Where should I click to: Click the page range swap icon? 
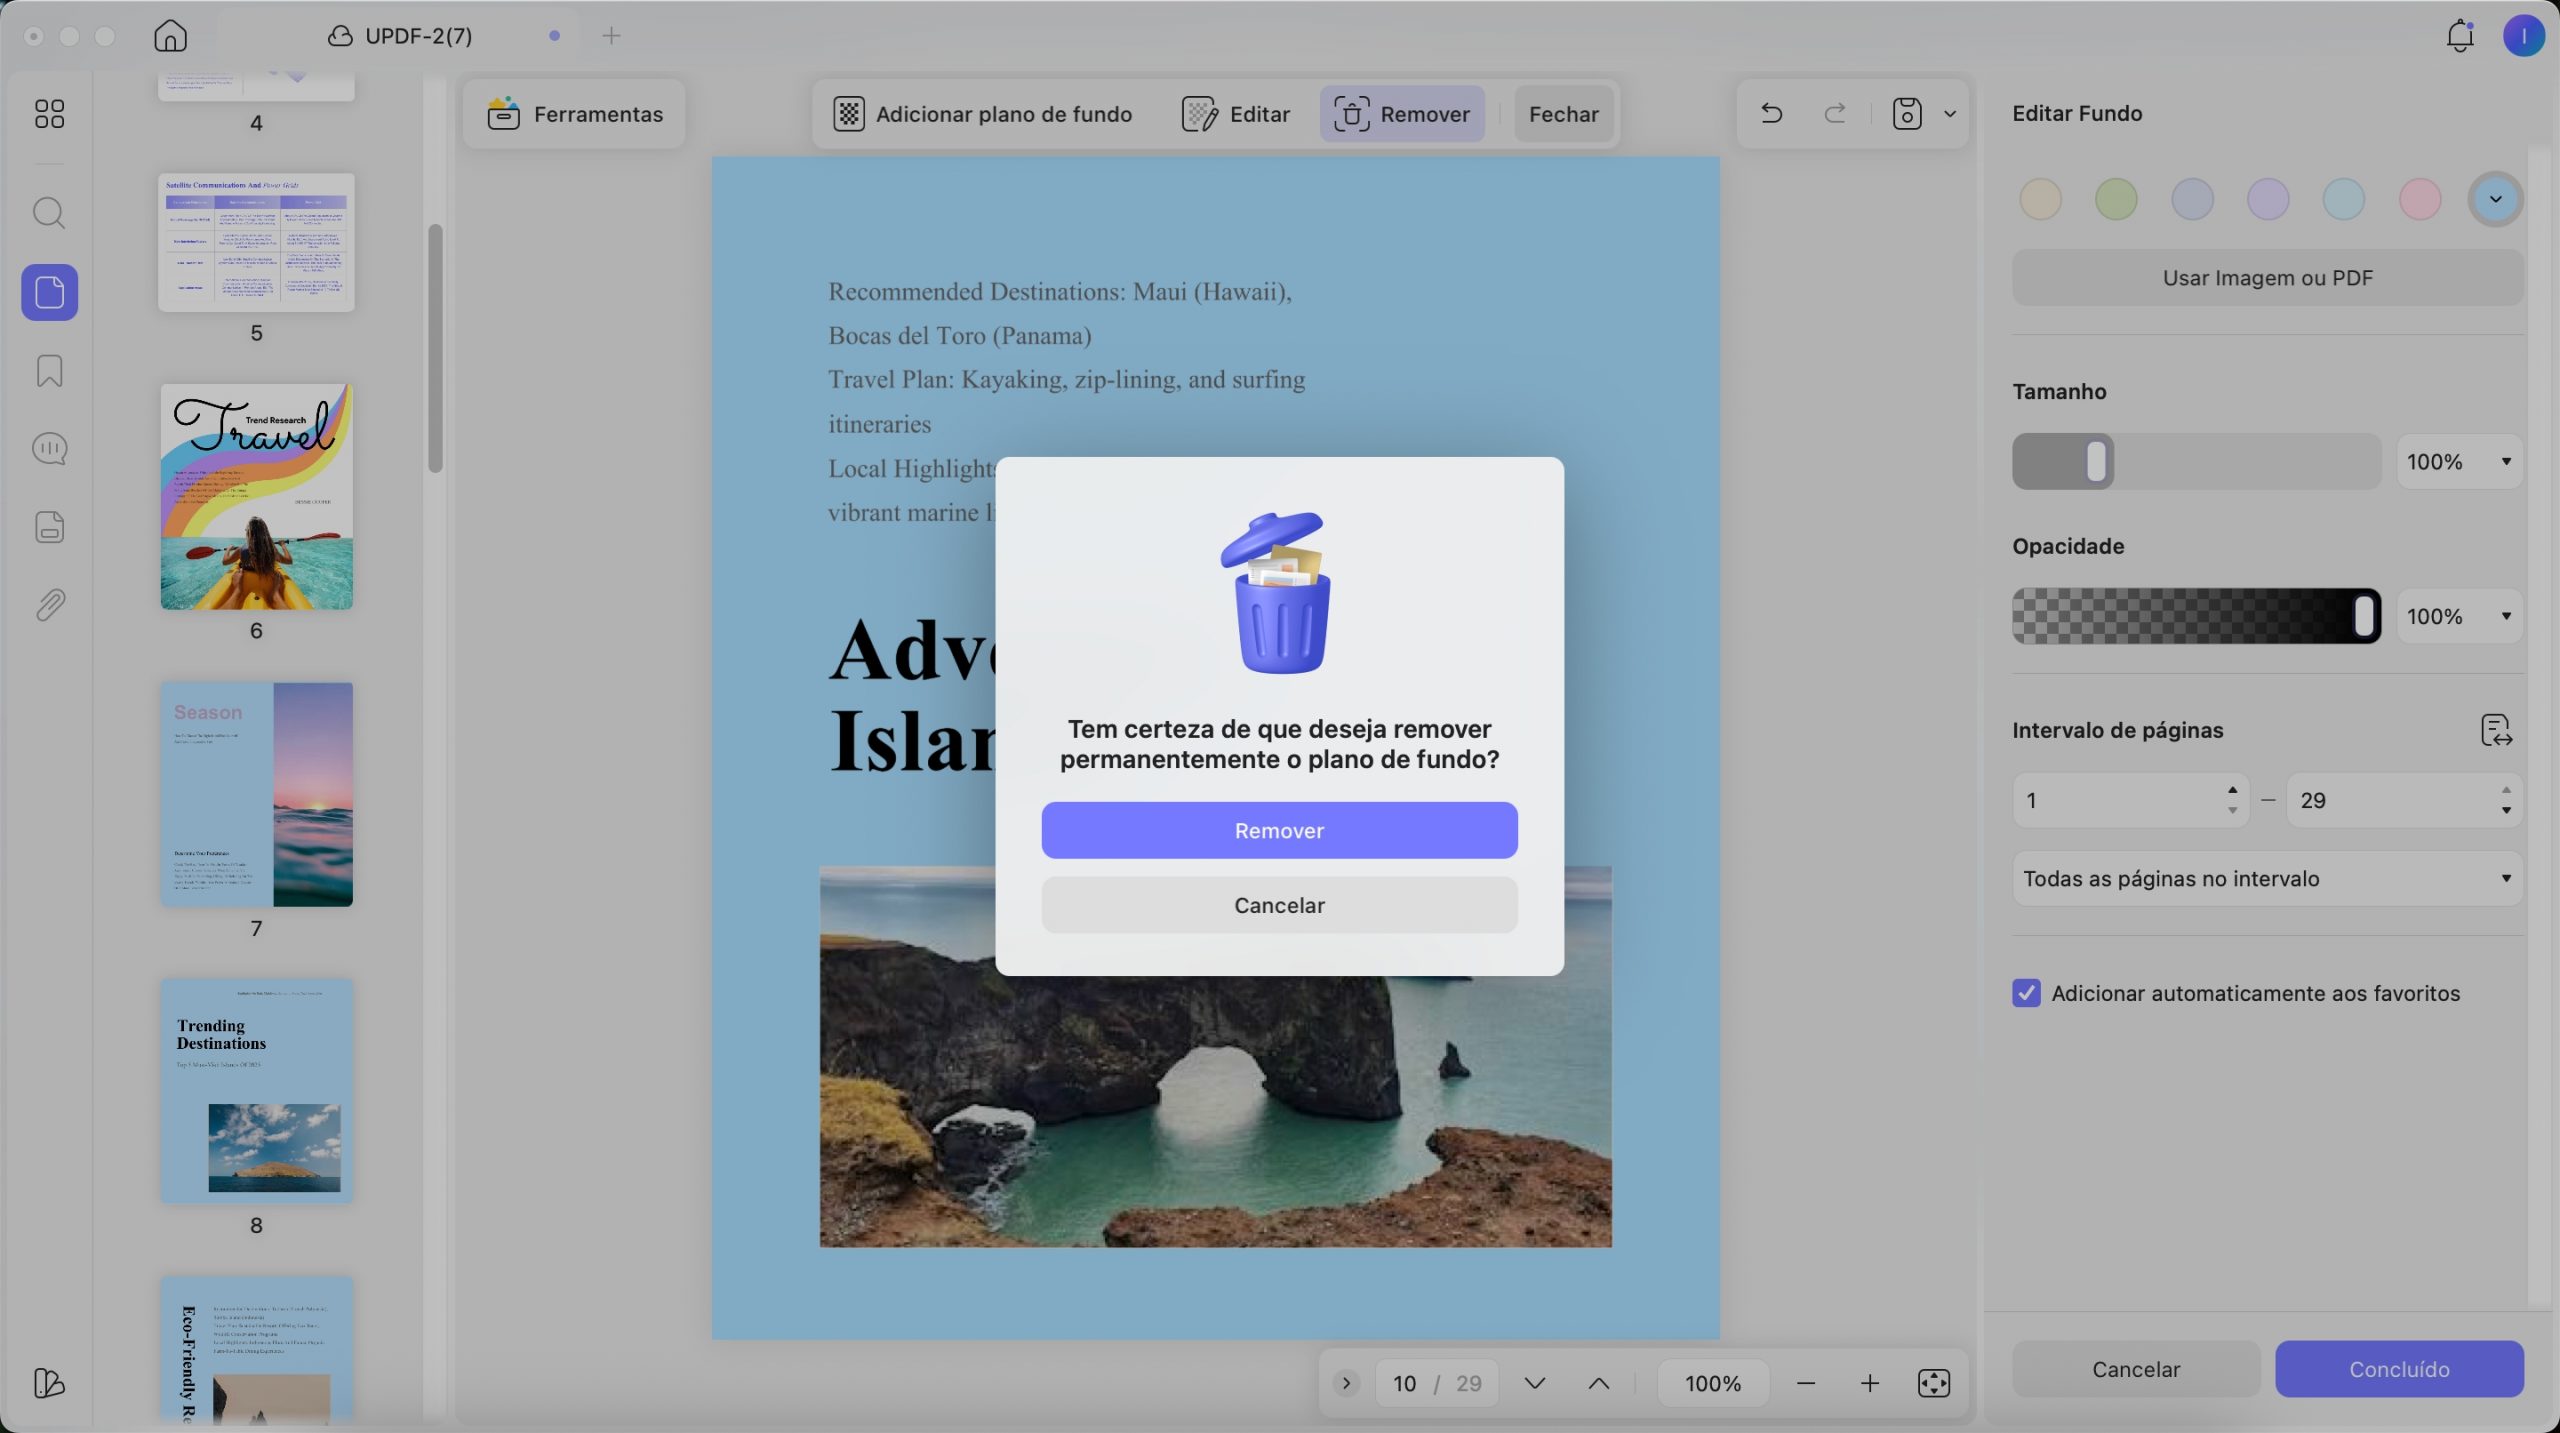click(x=2496, y=730)
